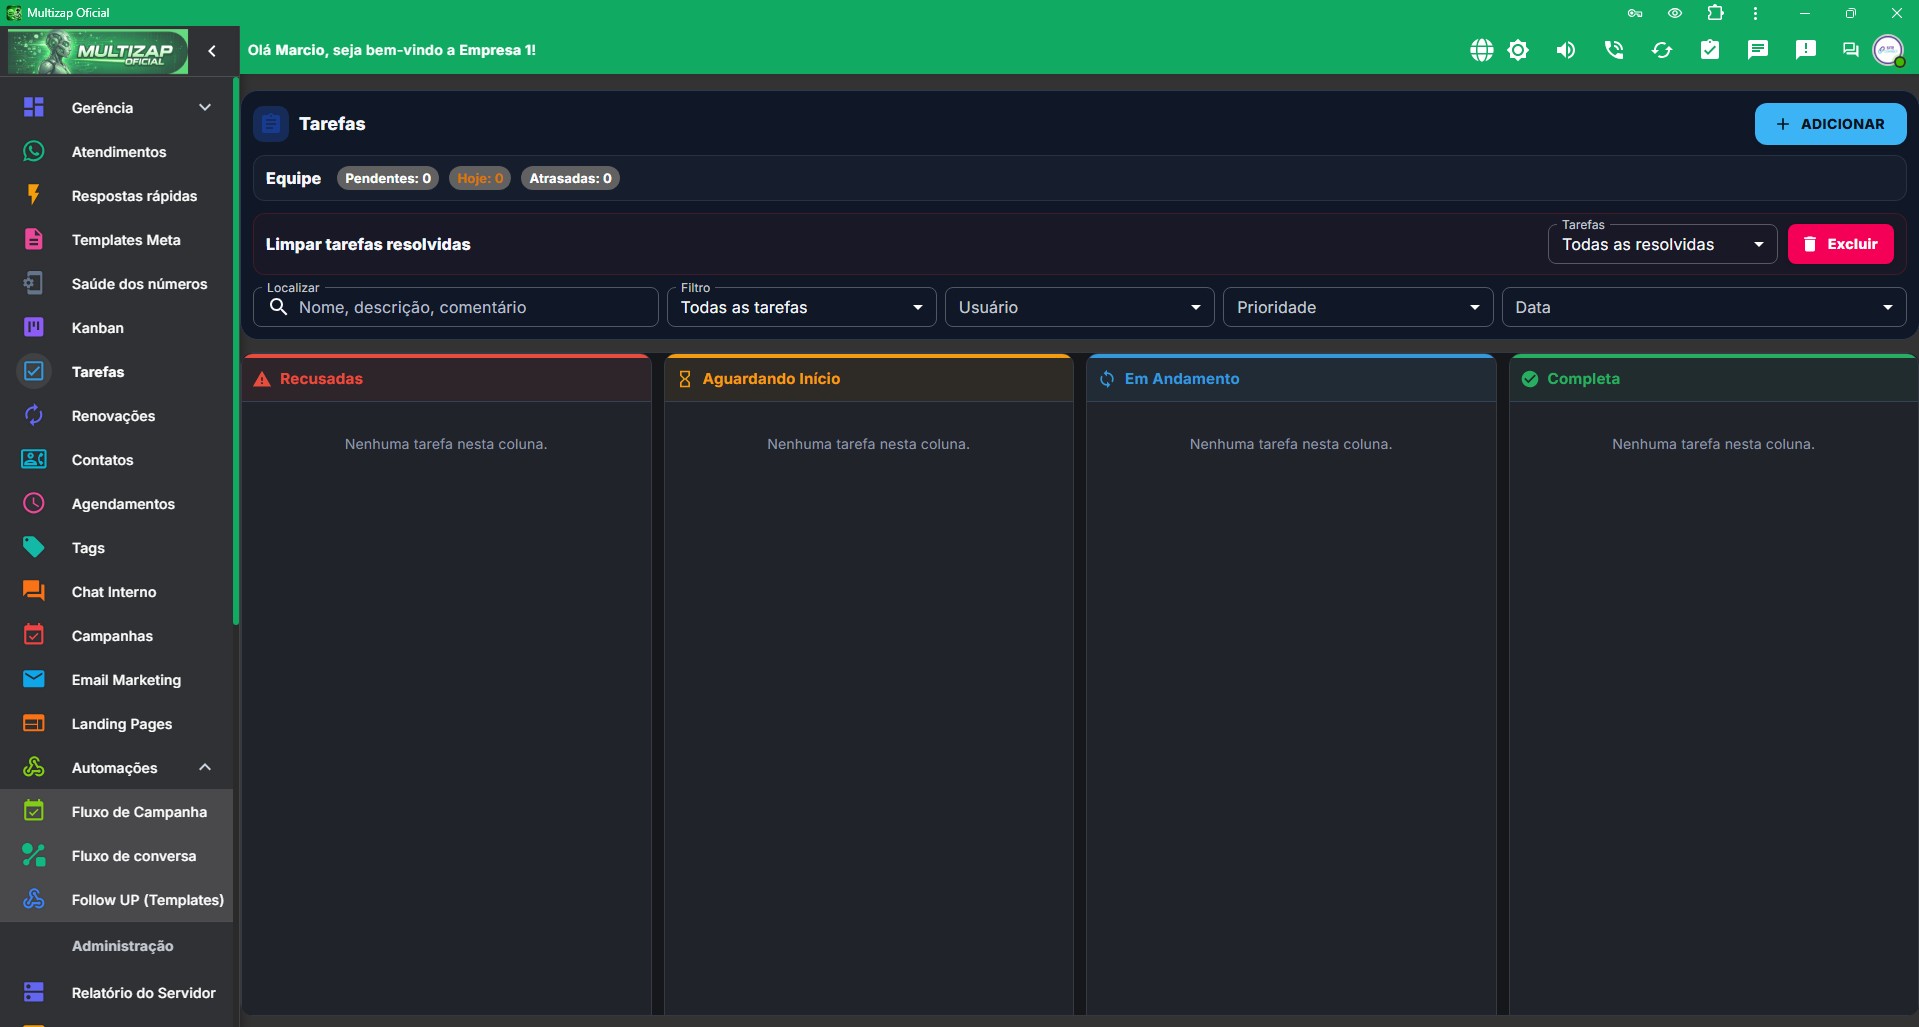Click the Contatos card icon

coord(34,460)
